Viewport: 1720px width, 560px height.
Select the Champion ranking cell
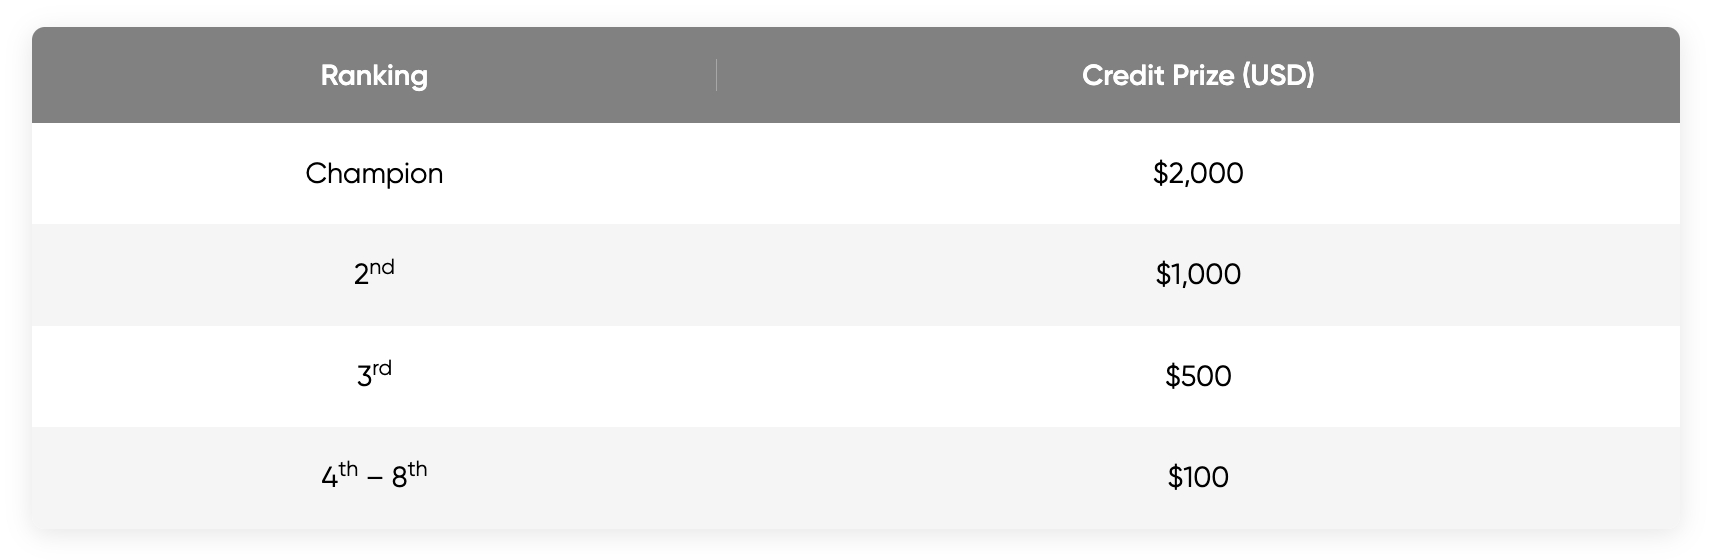(x=374, y=174)
